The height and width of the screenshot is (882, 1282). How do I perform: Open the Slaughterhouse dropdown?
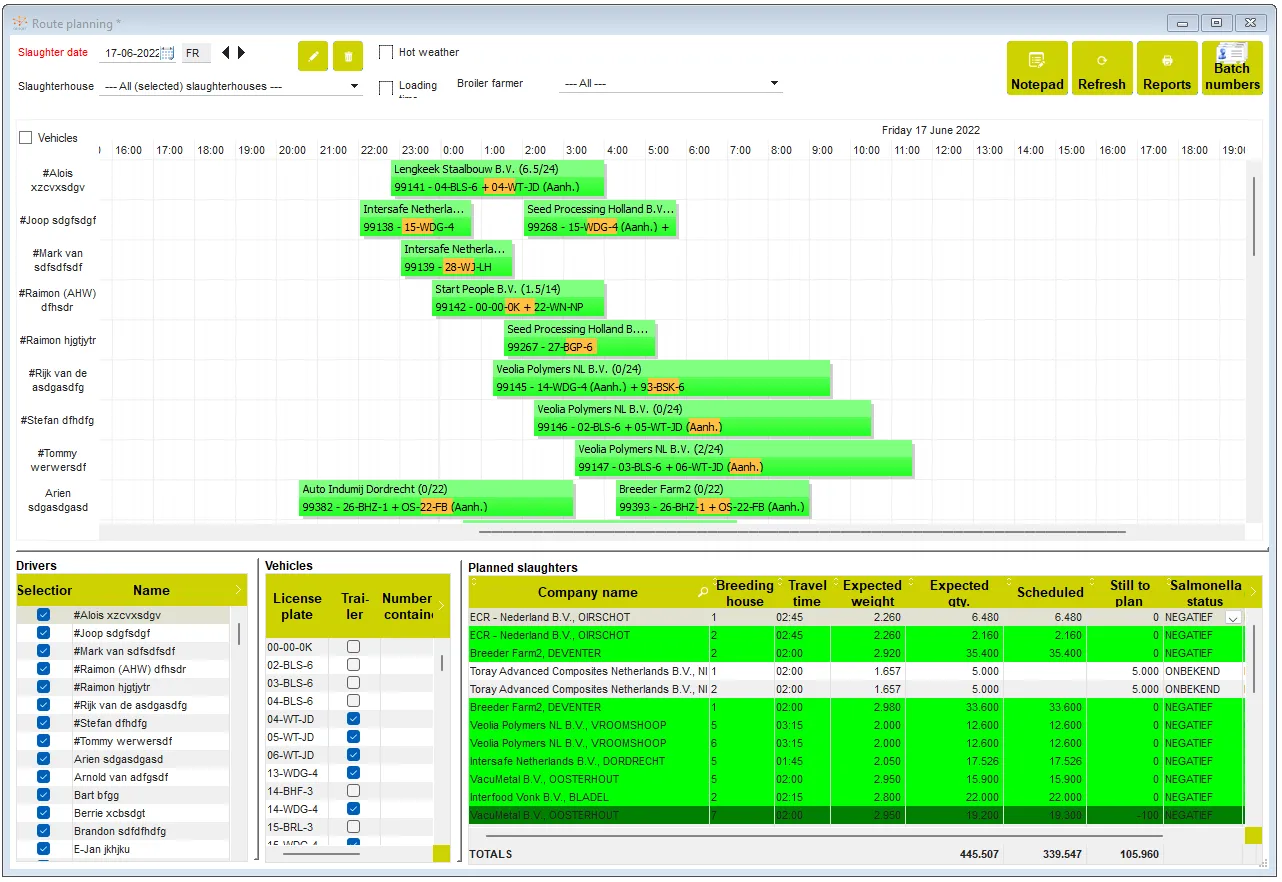(x=354, y=86)
